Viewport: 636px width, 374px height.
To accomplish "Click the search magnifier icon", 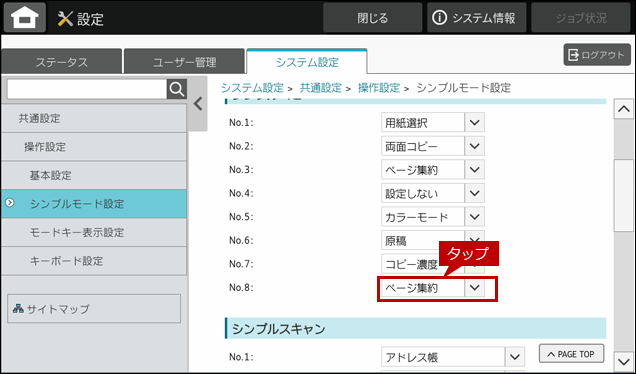I will coord(177,89).
